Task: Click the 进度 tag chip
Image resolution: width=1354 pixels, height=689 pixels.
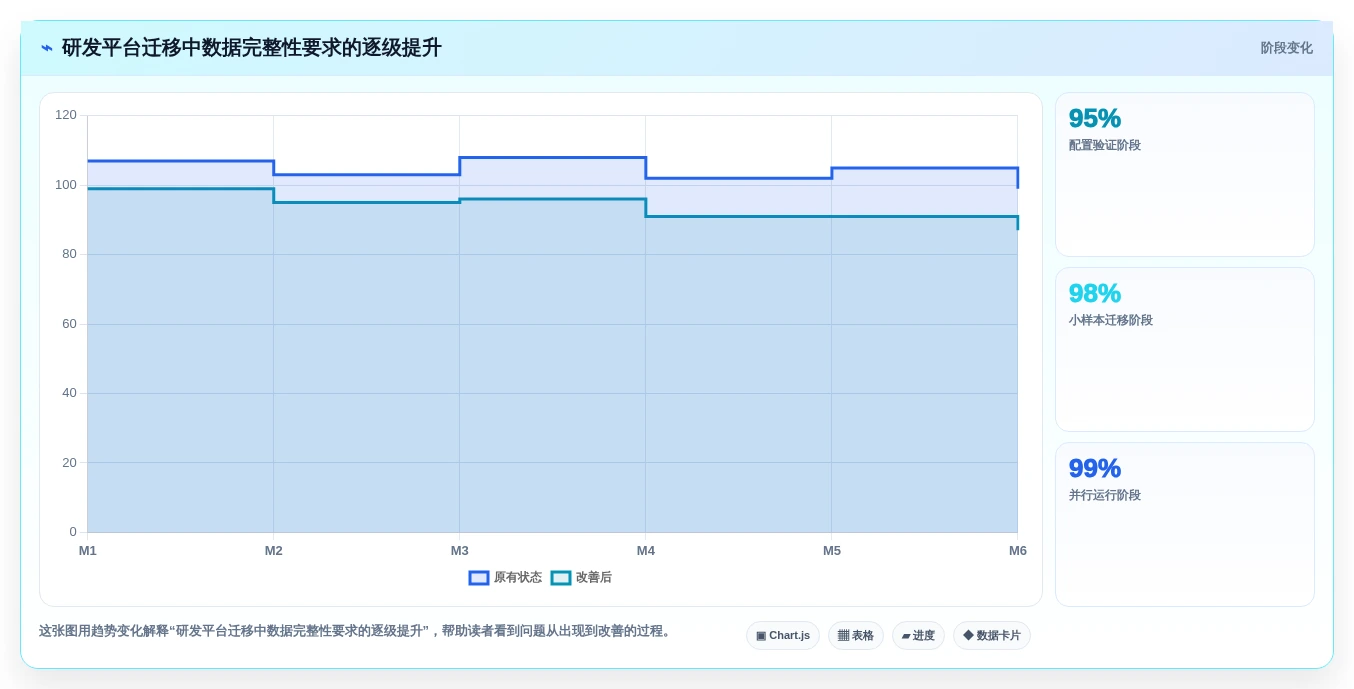Action: coord(918,636)
